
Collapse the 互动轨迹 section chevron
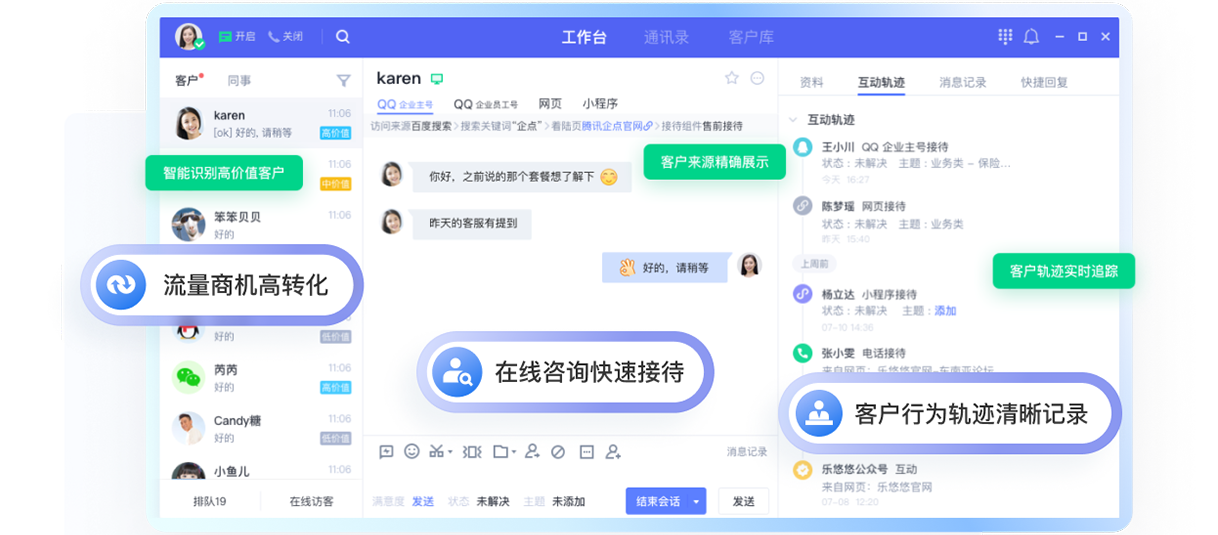pos(793,120)
